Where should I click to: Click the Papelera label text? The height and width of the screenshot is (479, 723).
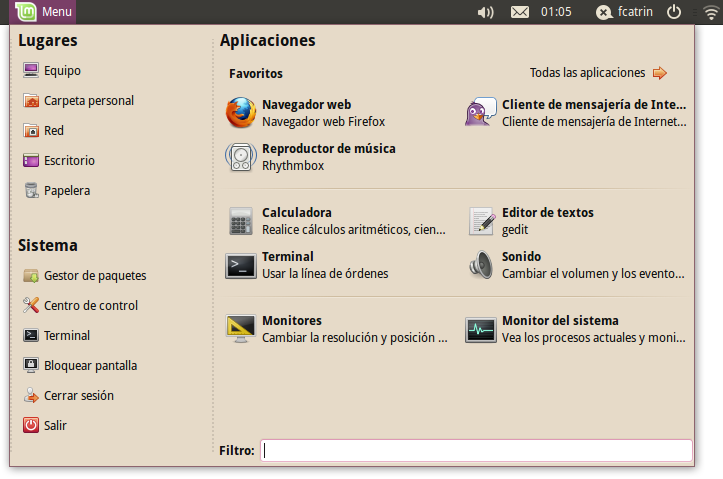point(67,190)
